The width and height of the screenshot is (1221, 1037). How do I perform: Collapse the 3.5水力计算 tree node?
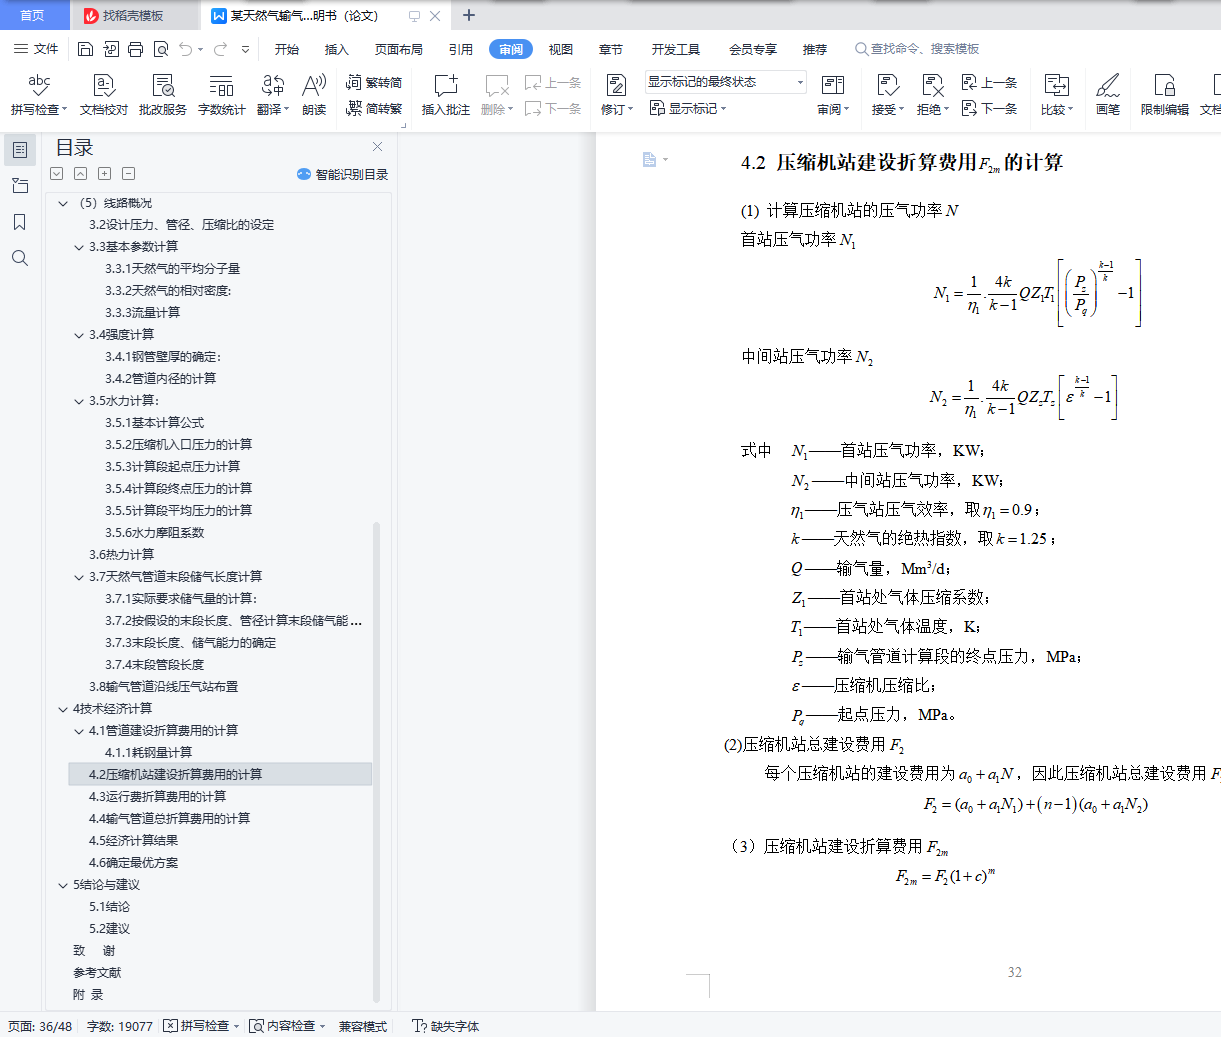coord(79,401)
